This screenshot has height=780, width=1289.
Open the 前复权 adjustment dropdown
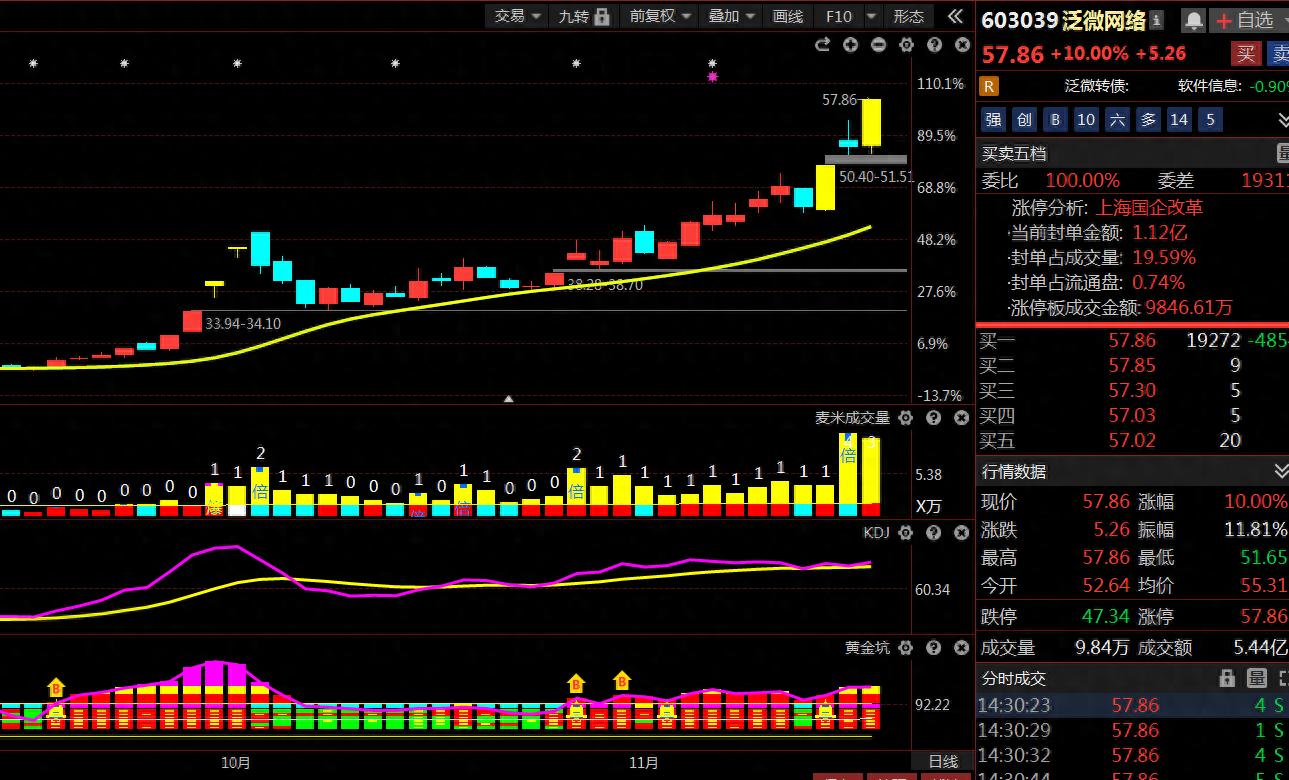(x=659, y=16)
